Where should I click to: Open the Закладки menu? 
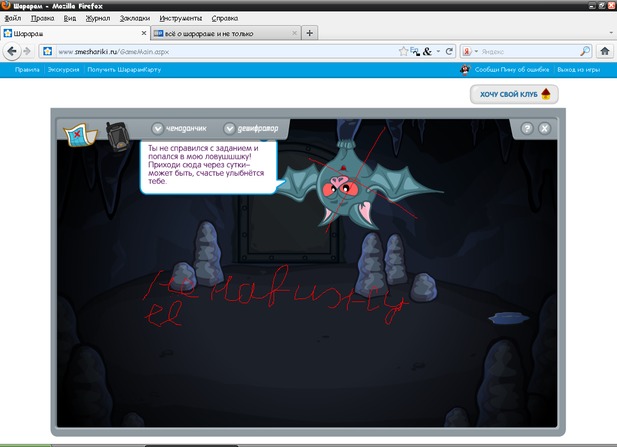point(135,18)
